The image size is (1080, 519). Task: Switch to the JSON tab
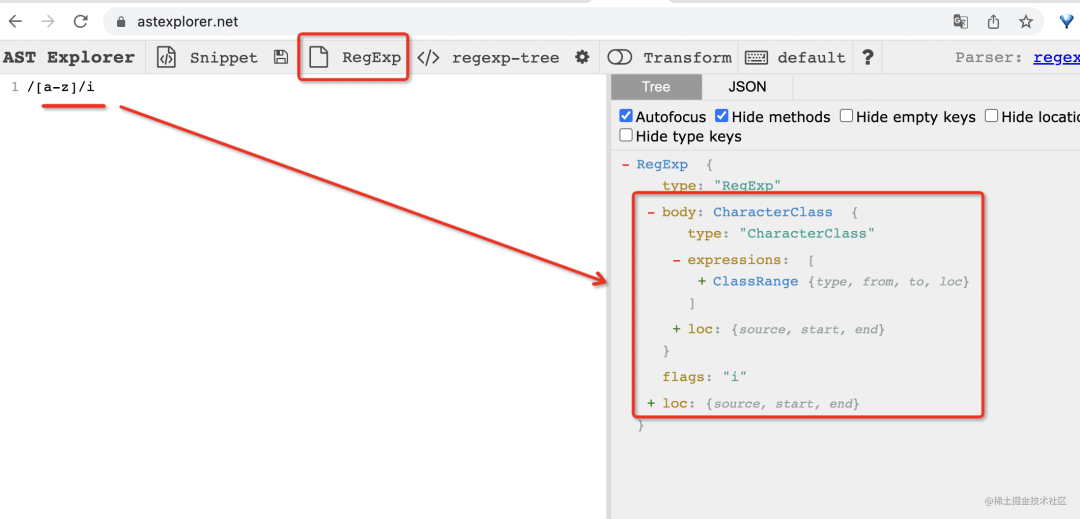(747, 87)
